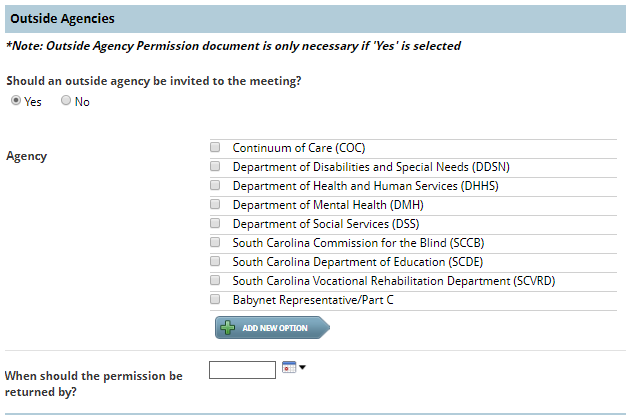Click the calendar date picker icon
The height and width of the screenshot is (415, 632).
click(289, 367)
